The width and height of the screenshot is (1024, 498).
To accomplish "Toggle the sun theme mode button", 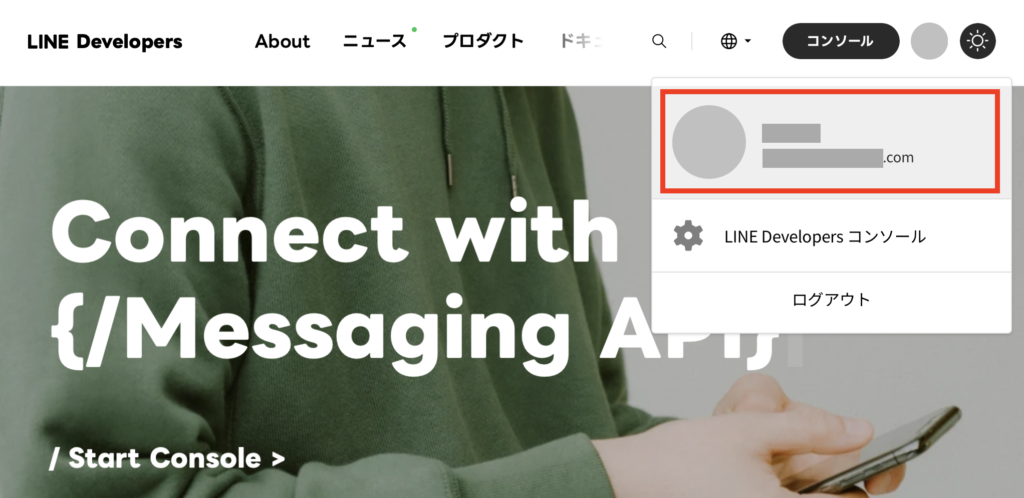I will point(978,41).
